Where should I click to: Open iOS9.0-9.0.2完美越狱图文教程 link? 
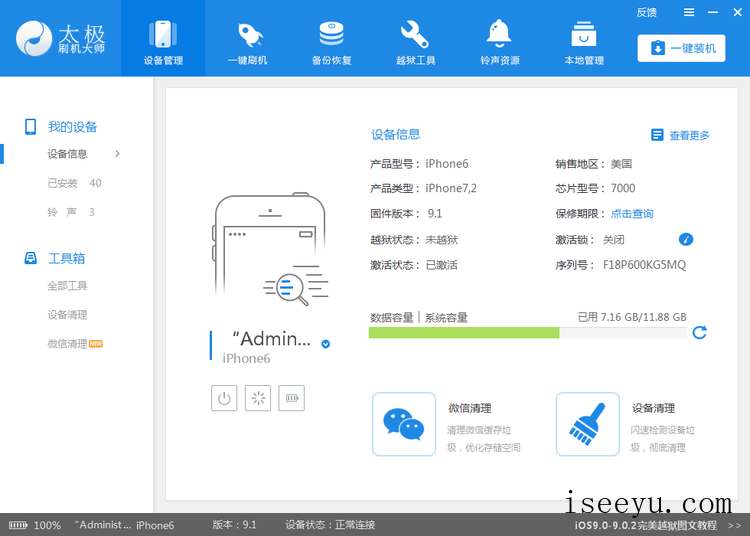tap(646, 525)
